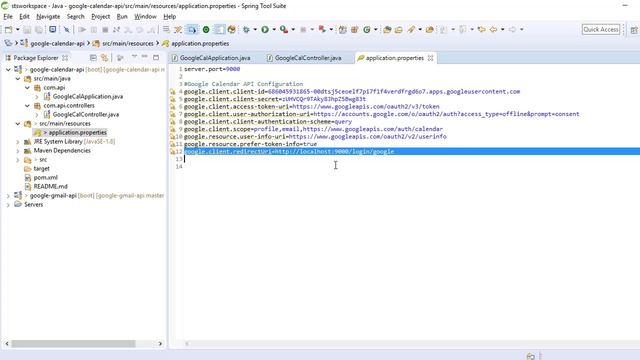
Task: Maximize the Package Explorer view
Action: (x=156, y=58)
